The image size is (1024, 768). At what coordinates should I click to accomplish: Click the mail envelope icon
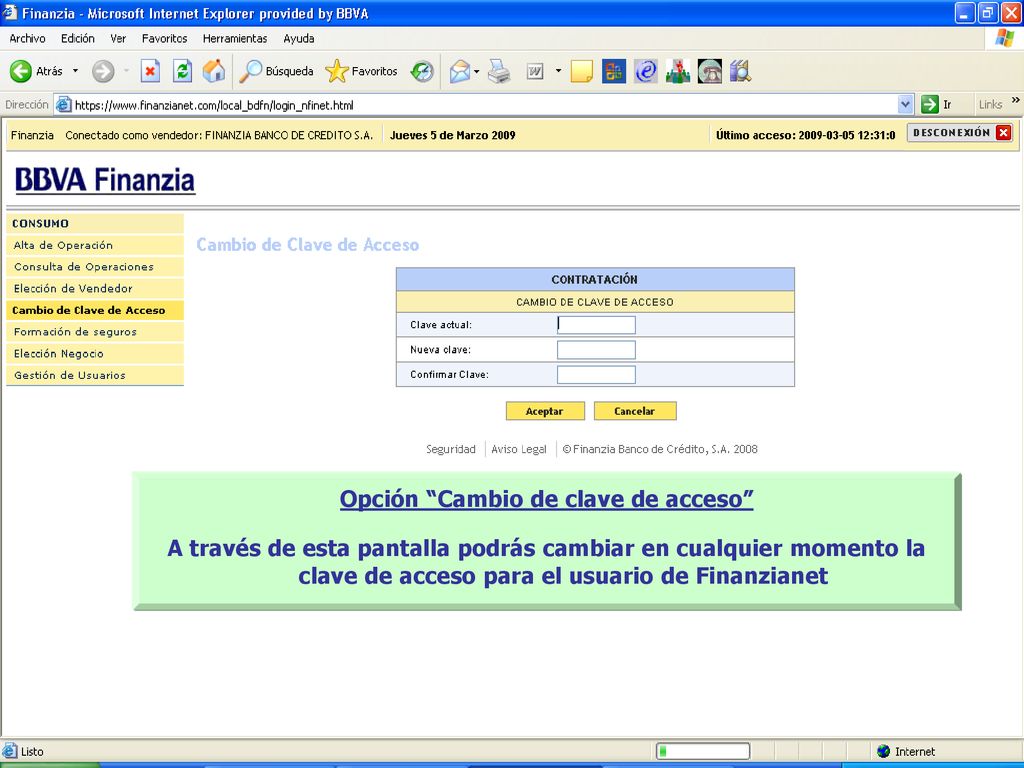click(460, 71)
